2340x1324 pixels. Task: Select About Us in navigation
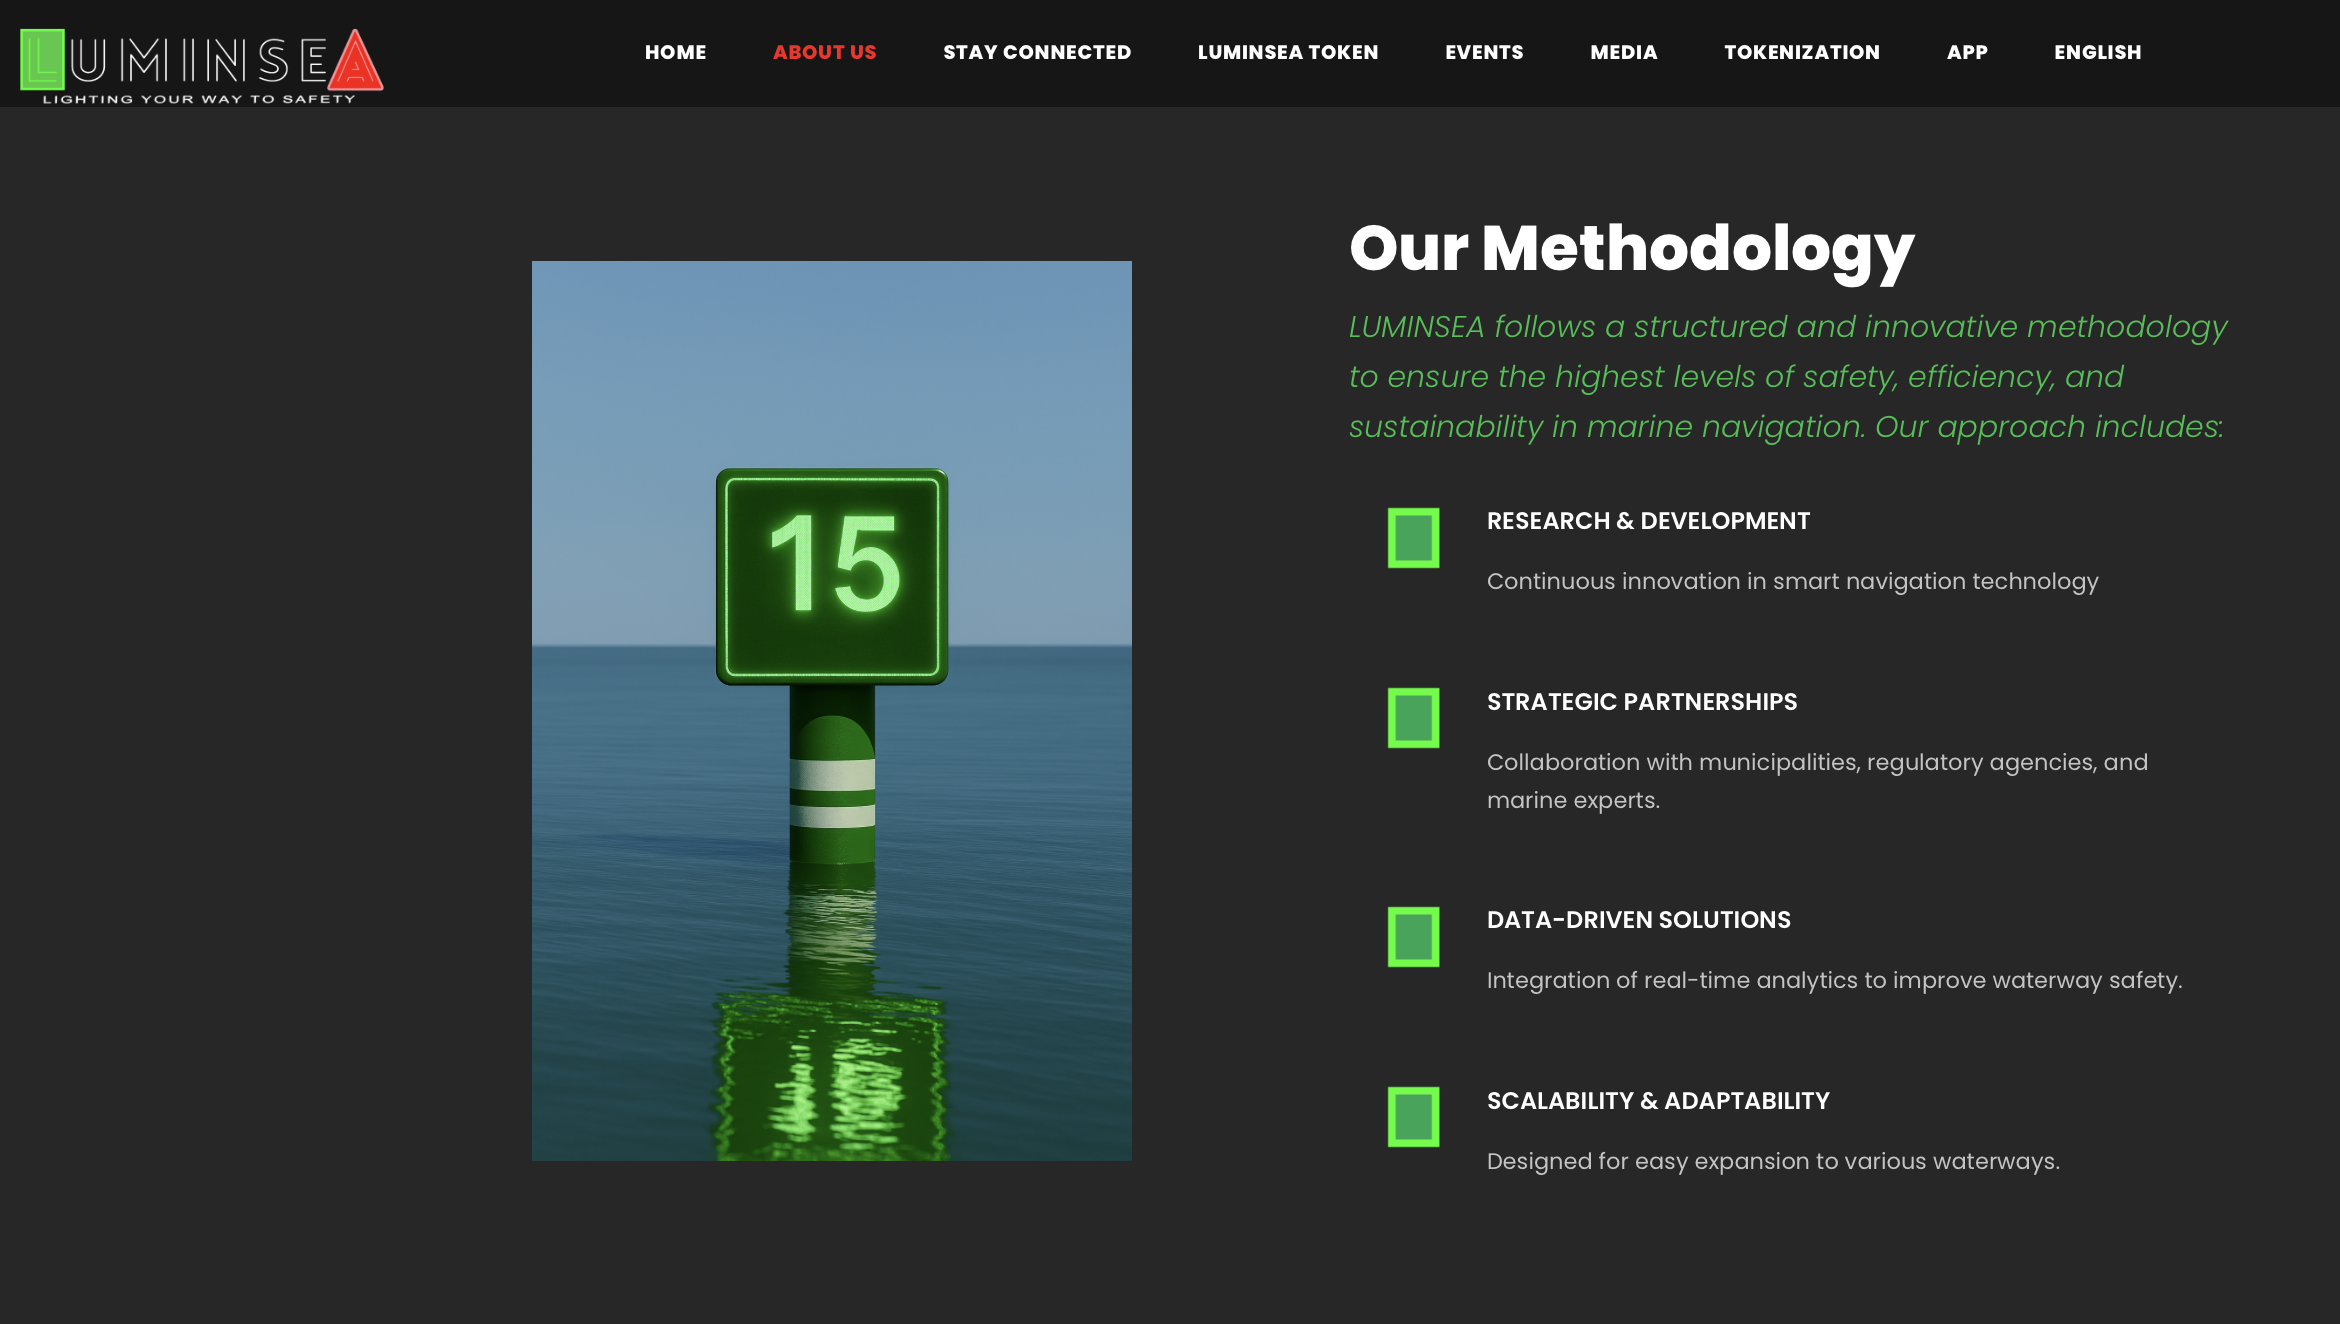[x=824, y=52]
